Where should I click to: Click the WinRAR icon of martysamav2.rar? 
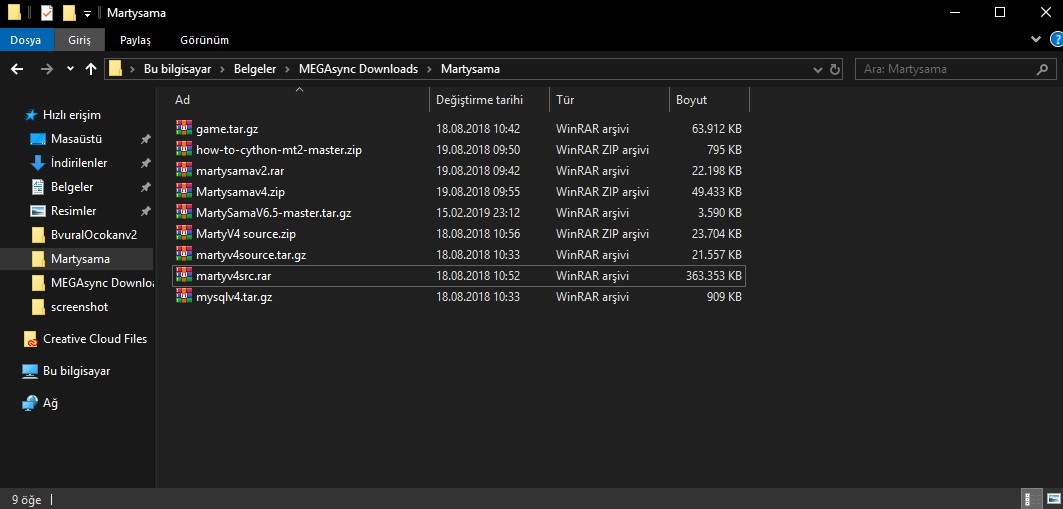click(184, 170)
